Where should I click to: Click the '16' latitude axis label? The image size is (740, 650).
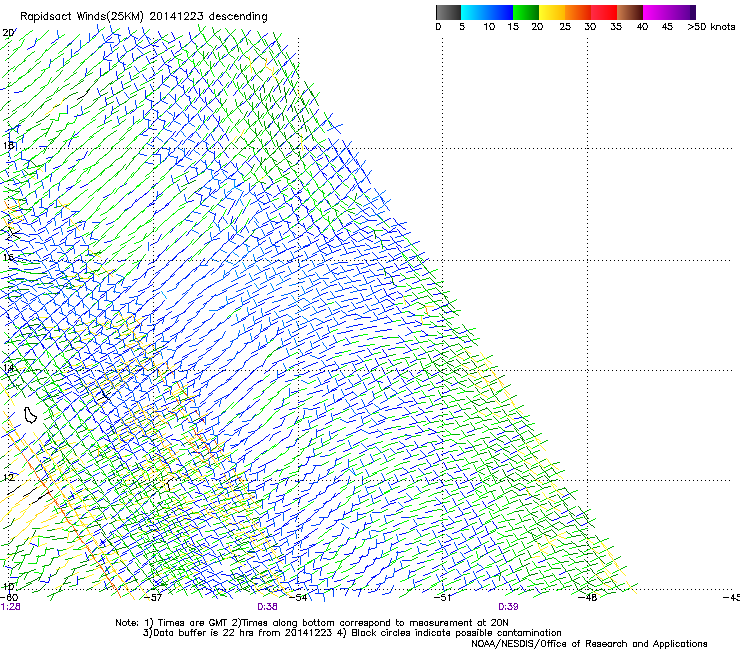8,257
